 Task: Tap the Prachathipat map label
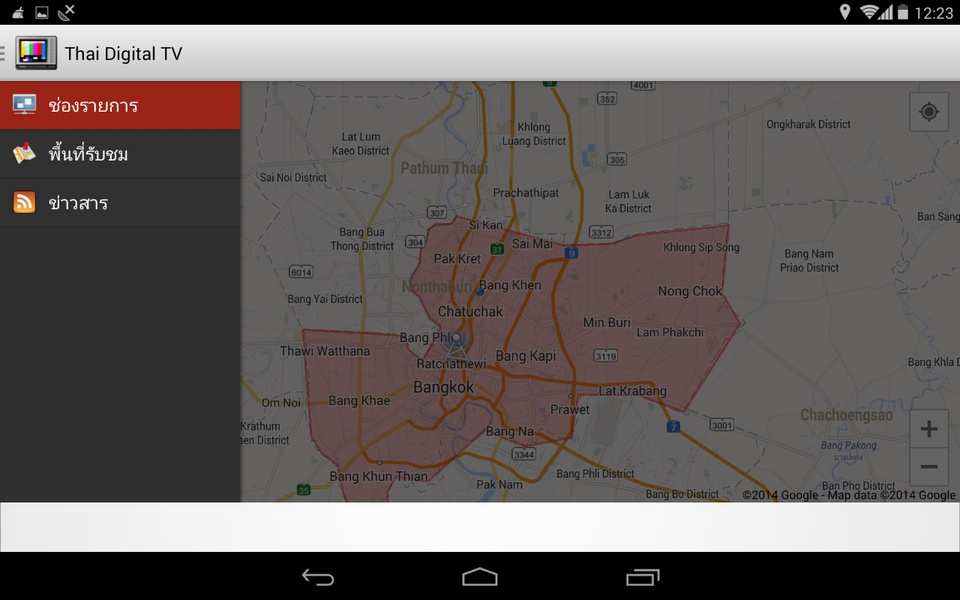point(526,193)
